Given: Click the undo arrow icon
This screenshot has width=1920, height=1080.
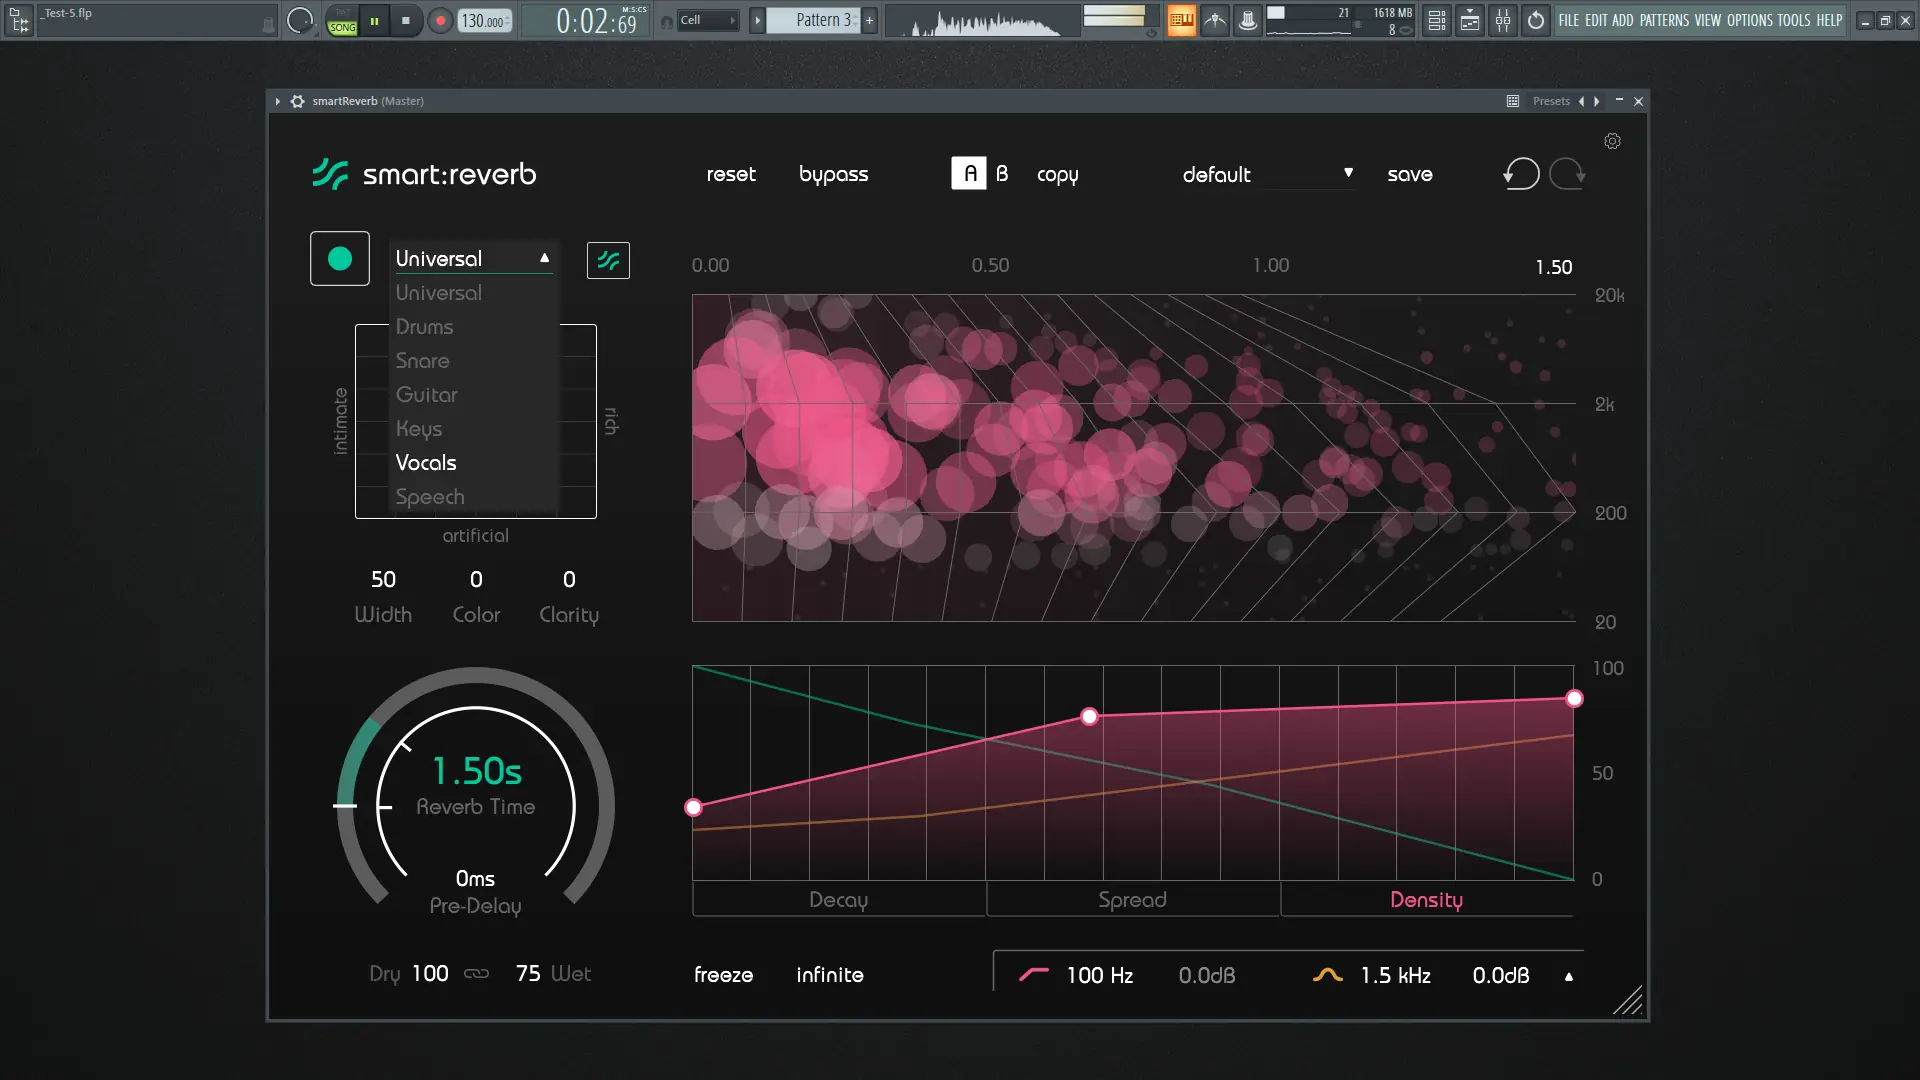Looking at the screenshot, I should [1521, 174].
